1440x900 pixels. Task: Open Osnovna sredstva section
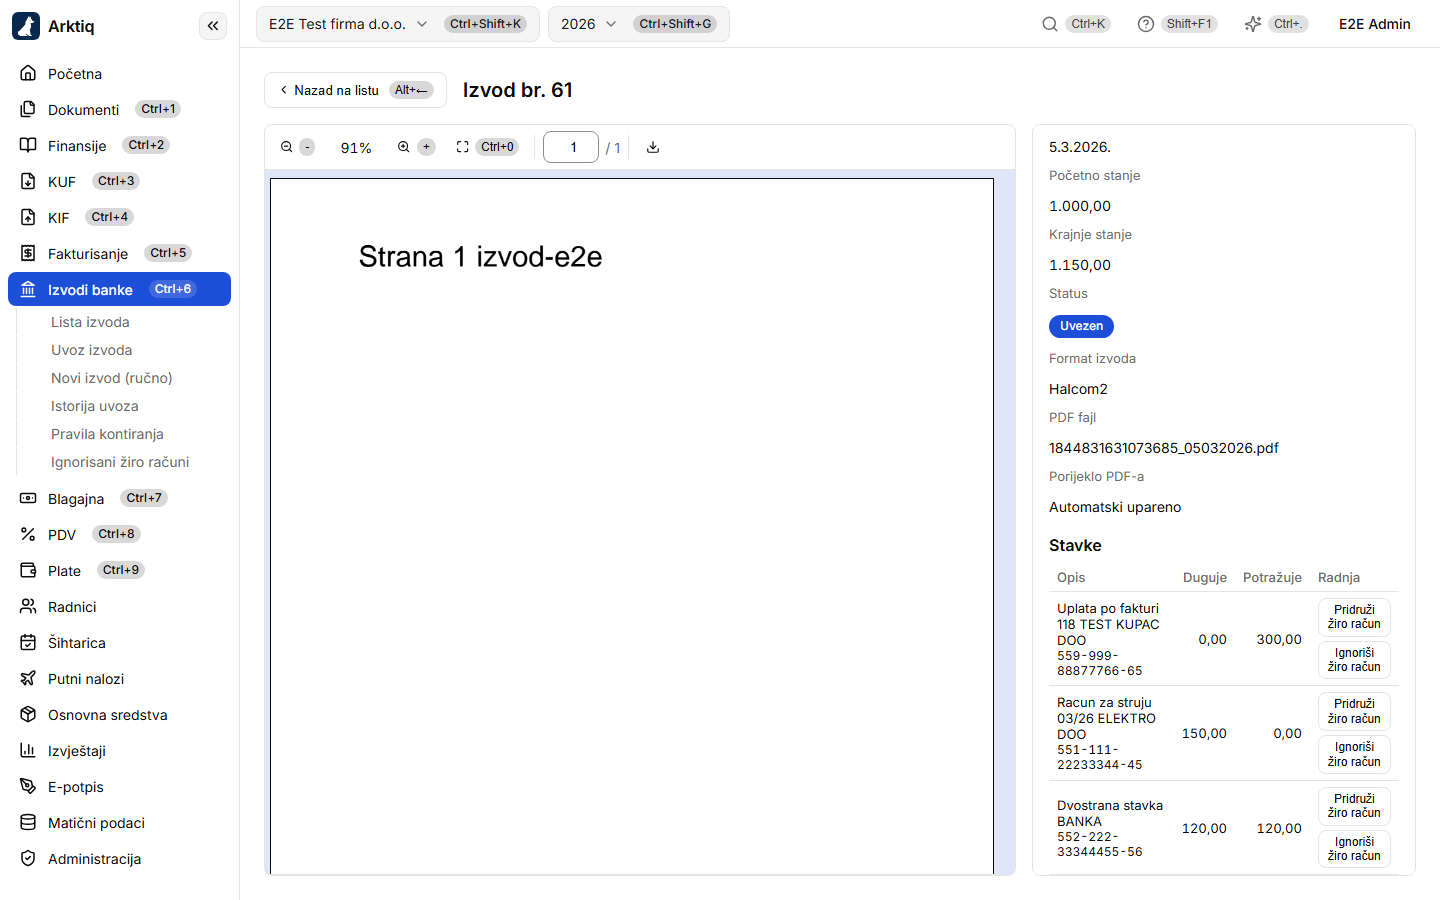tap(119, 714)
